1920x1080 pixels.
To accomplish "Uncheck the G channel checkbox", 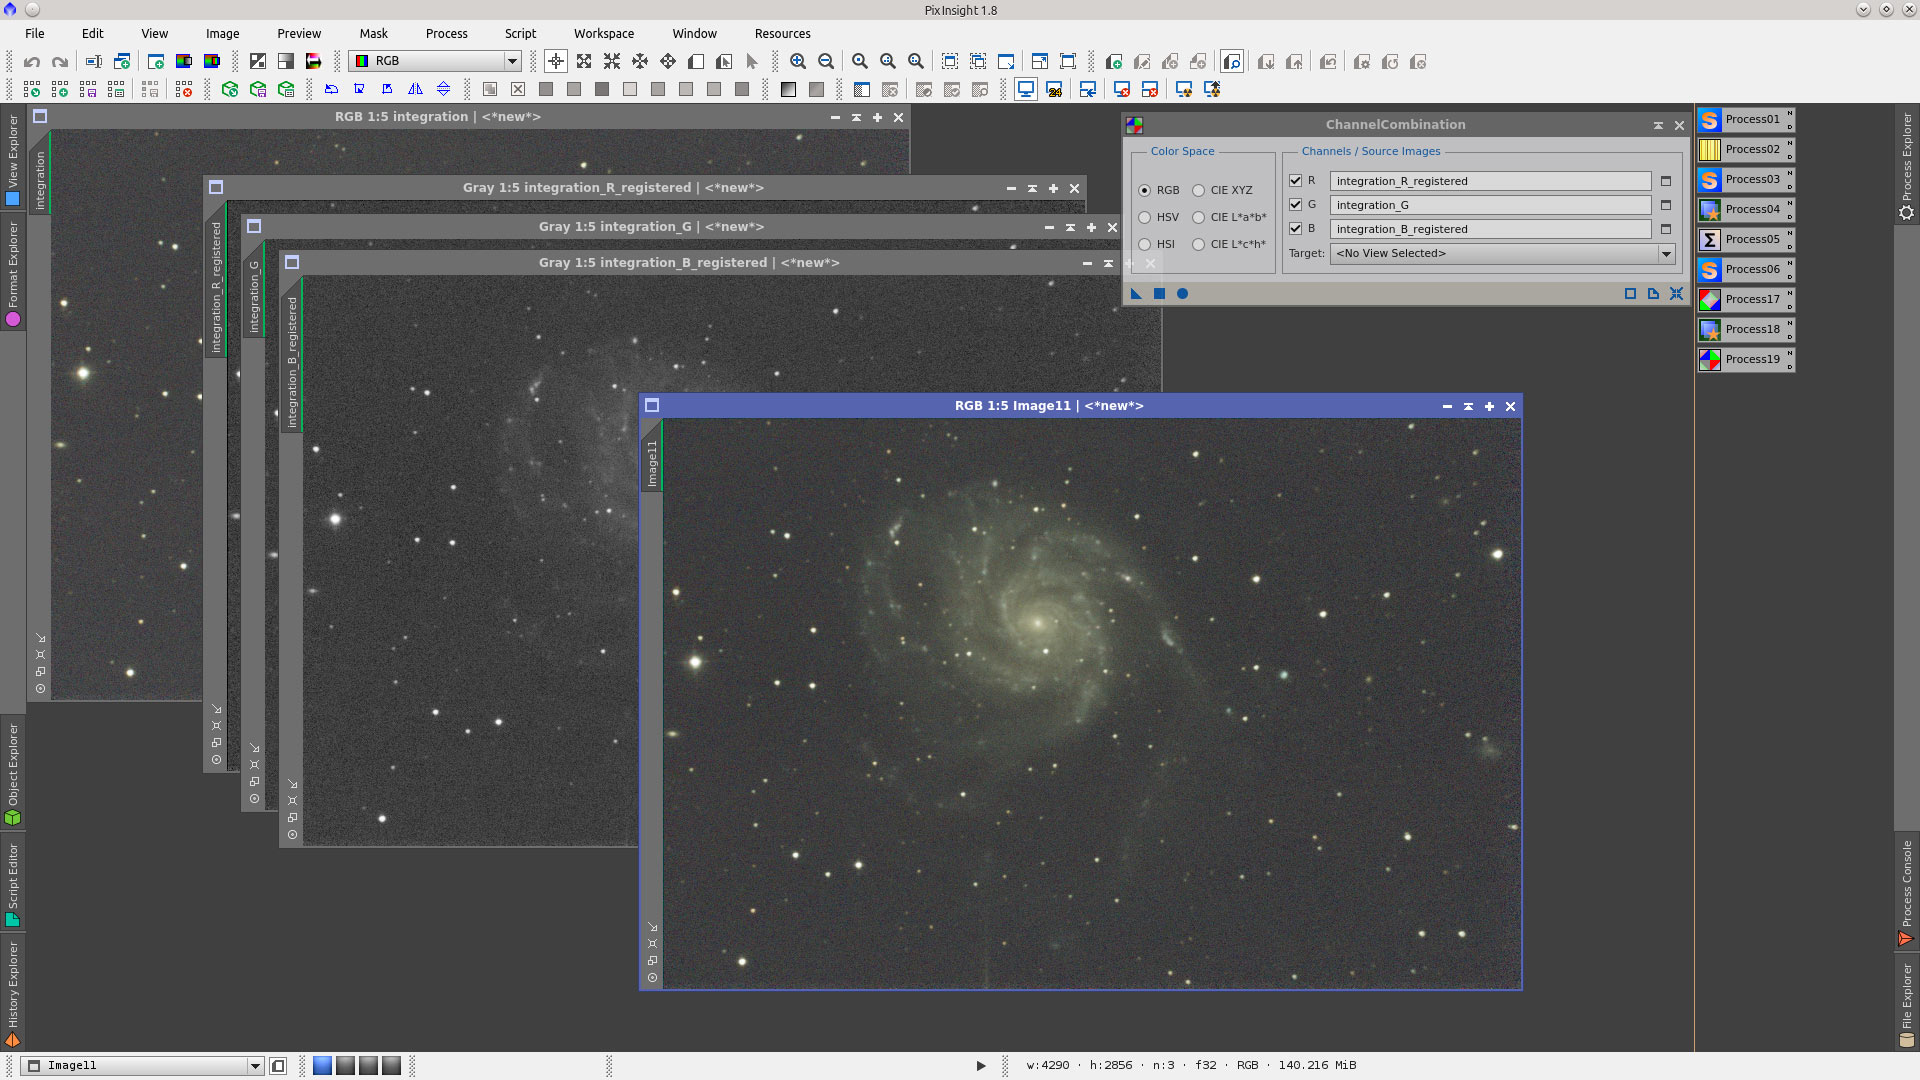I will point(1296,204).
